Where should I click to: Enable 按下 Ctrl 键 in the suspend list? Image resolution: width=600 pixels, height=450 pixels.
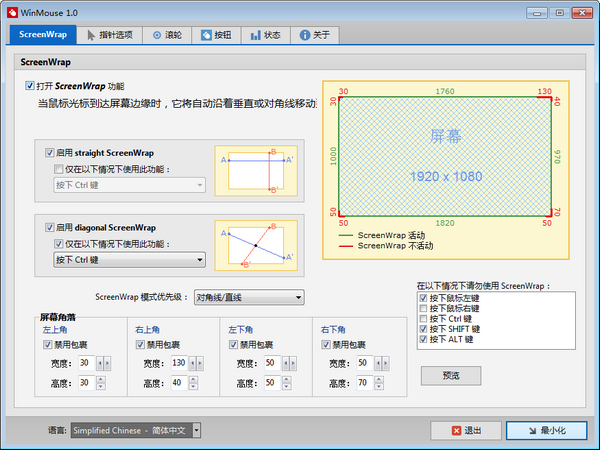click(425, 318)
